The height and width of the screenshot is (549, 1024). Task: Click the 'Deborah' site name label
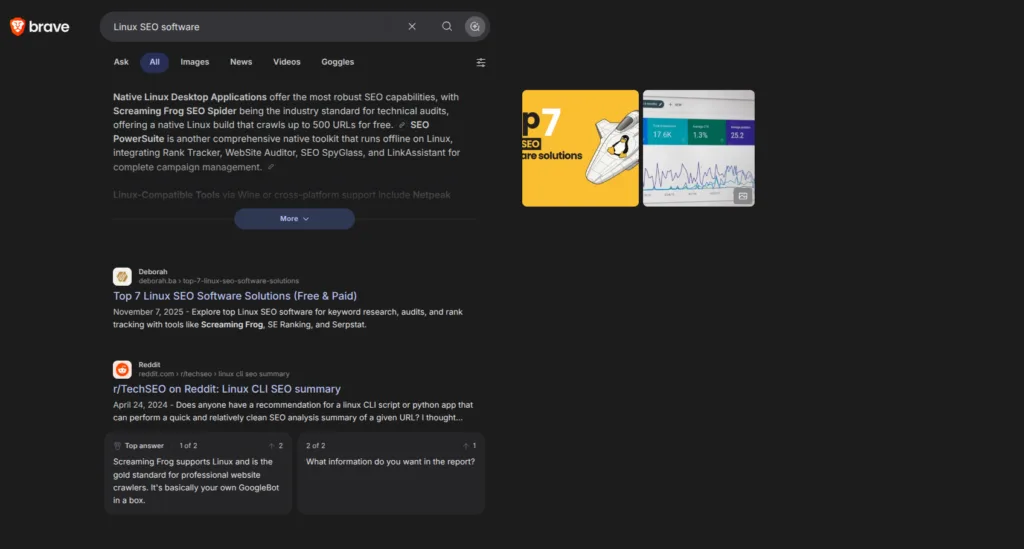pyautogui.click(x=153, y=272)
